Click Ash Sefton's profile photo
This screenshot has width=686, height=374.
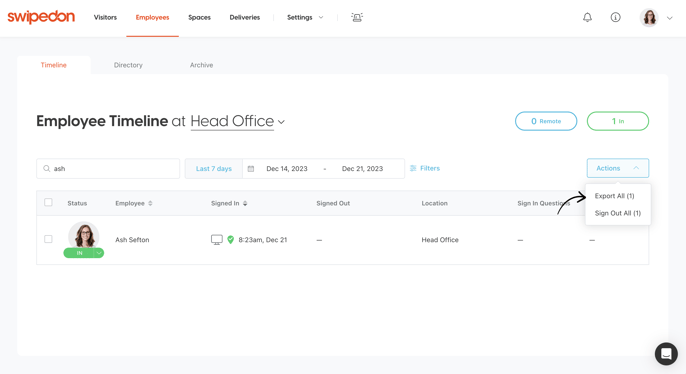84,236
